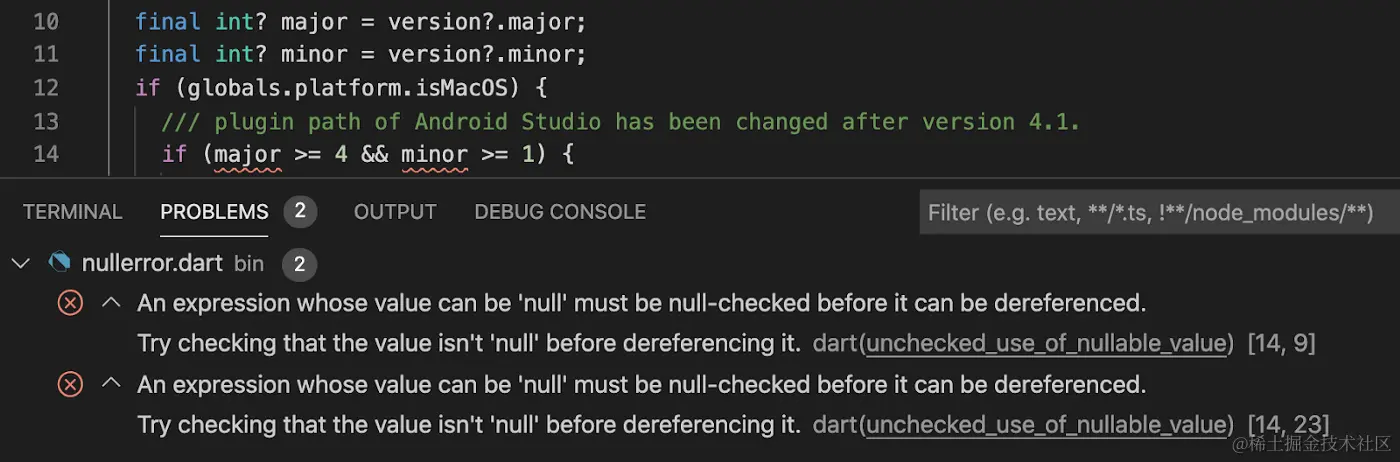Switch to the TERMINAL tab

(72, 212)
